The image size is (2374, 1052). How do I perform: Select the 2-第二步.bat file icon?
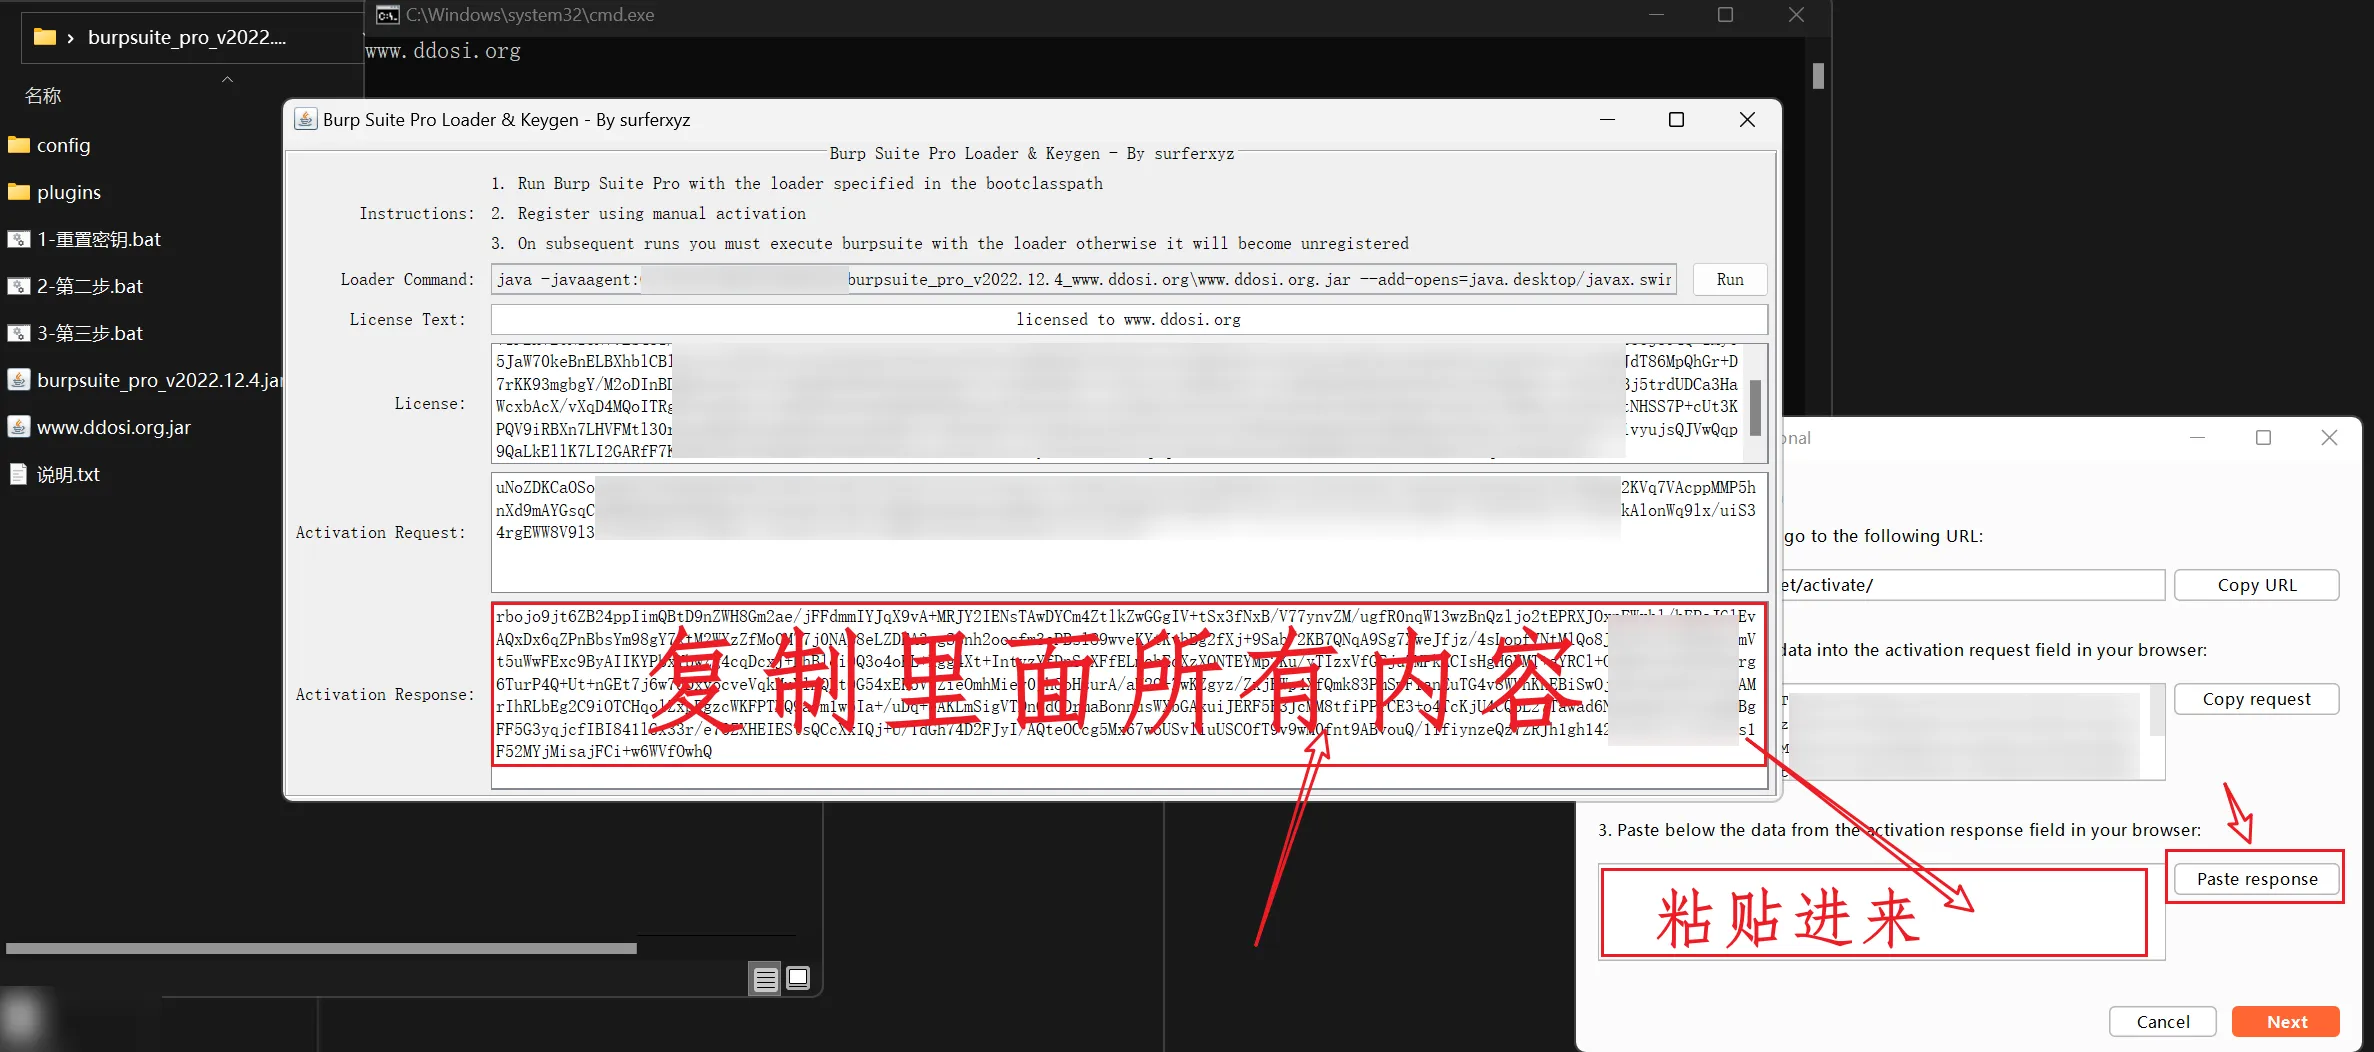pos(19,286)
